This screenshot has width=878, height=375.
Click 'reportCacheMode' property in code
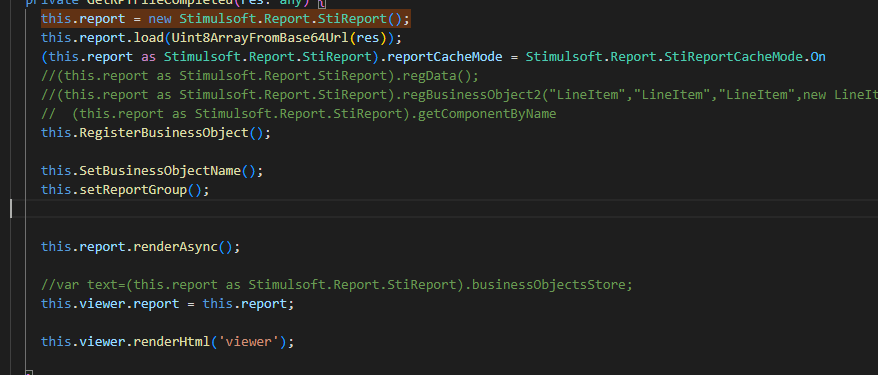point(445,57)
